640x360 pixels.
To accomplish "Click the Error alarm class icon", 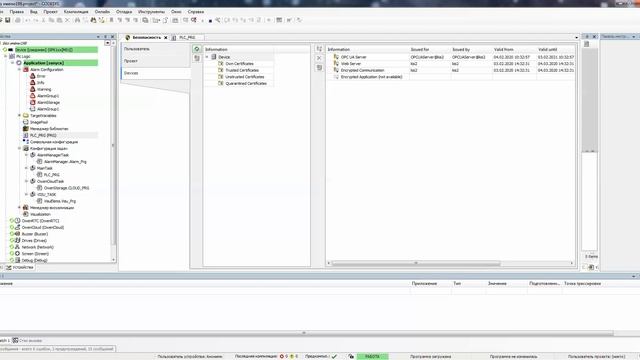I will pos(33,76).
